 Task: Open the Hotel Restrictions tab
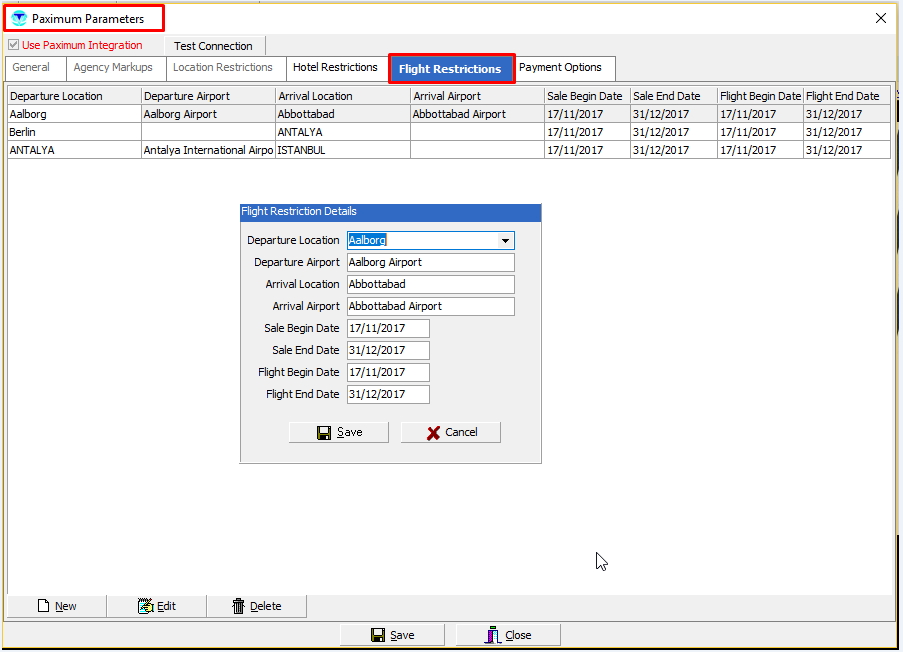pos(335,68)
